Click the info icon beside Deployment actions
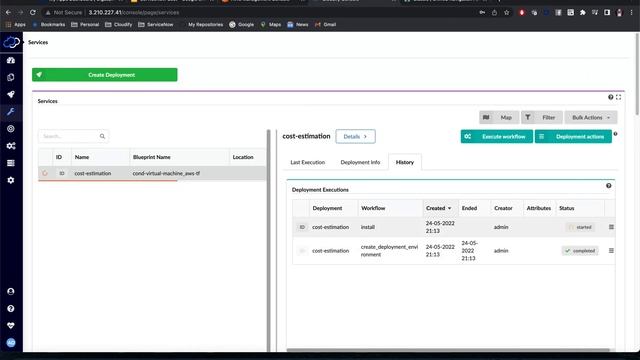The height and width of the screenshot is (360, 640). click(616, 134)
